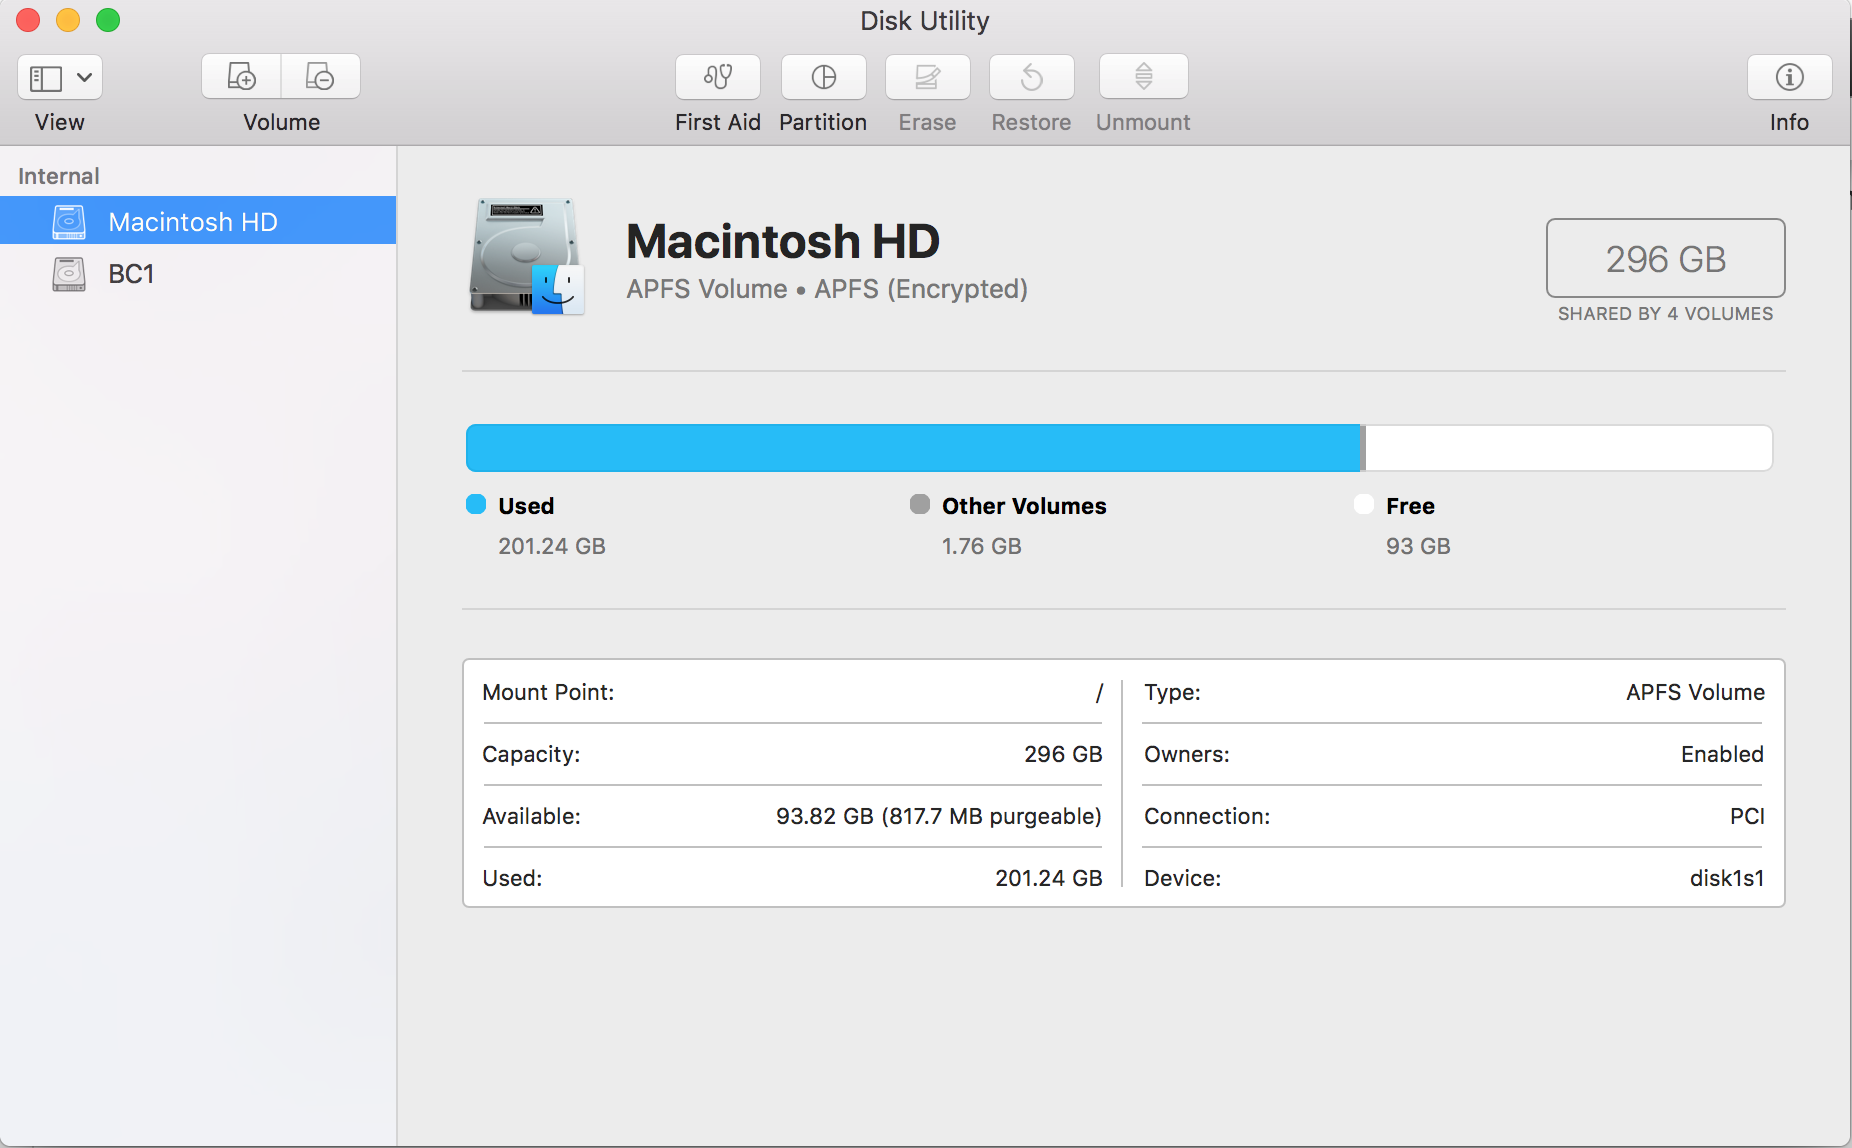Add a new APFS volume
Image resolution: width=1852 pixels, height=1148 pixels.
[x=241, y=77]
